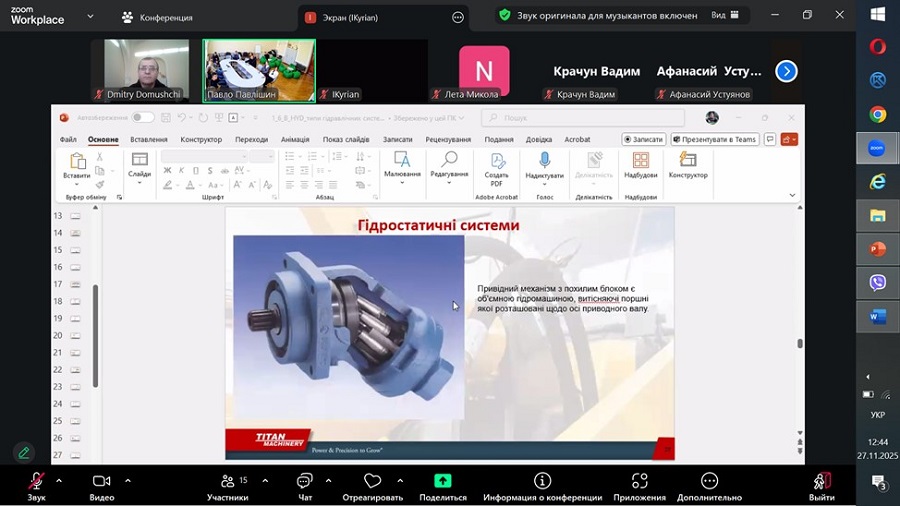Switch to the Вставлення ribbon tab
Image resolution: width=900 pixels, height=506 pixels.
pos(149,140)
